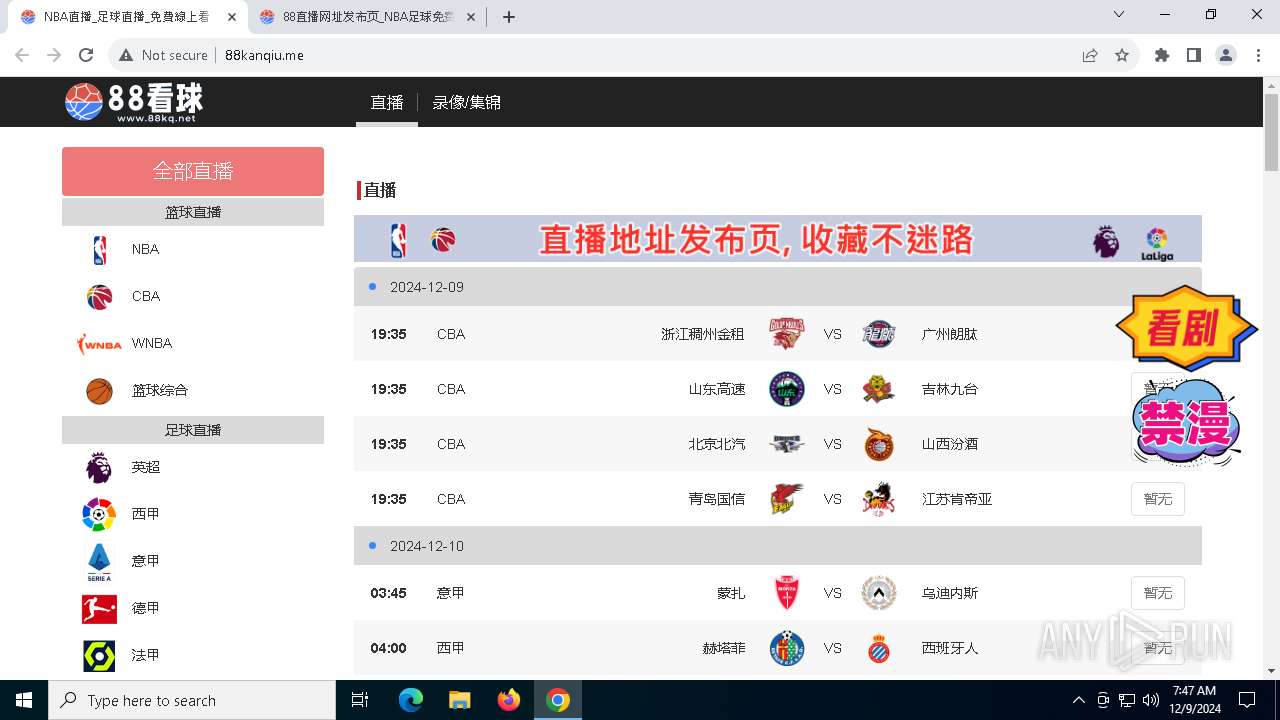1280x720 pixels.
Task: Open 直播地址发布页 banner
Action: click(778, 239)
